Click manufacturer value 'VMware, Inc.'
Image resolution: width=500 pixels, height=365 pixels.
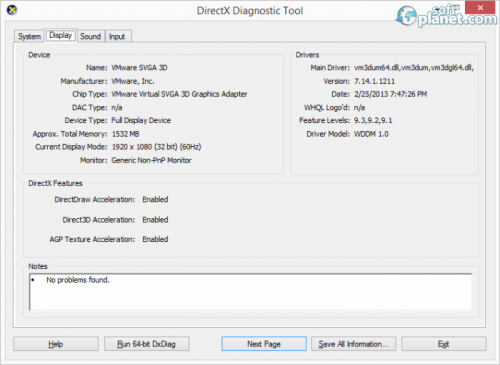click(133, 81)
